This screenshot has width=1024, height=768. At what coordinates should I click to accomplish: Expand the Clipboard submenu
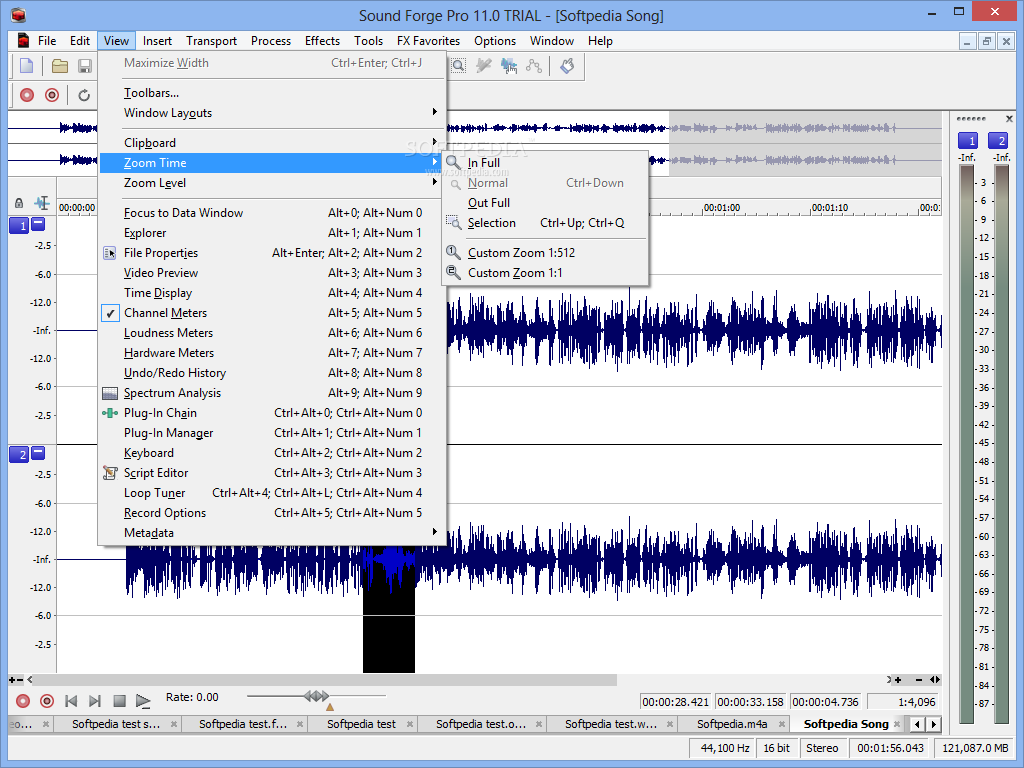[273, 142]
